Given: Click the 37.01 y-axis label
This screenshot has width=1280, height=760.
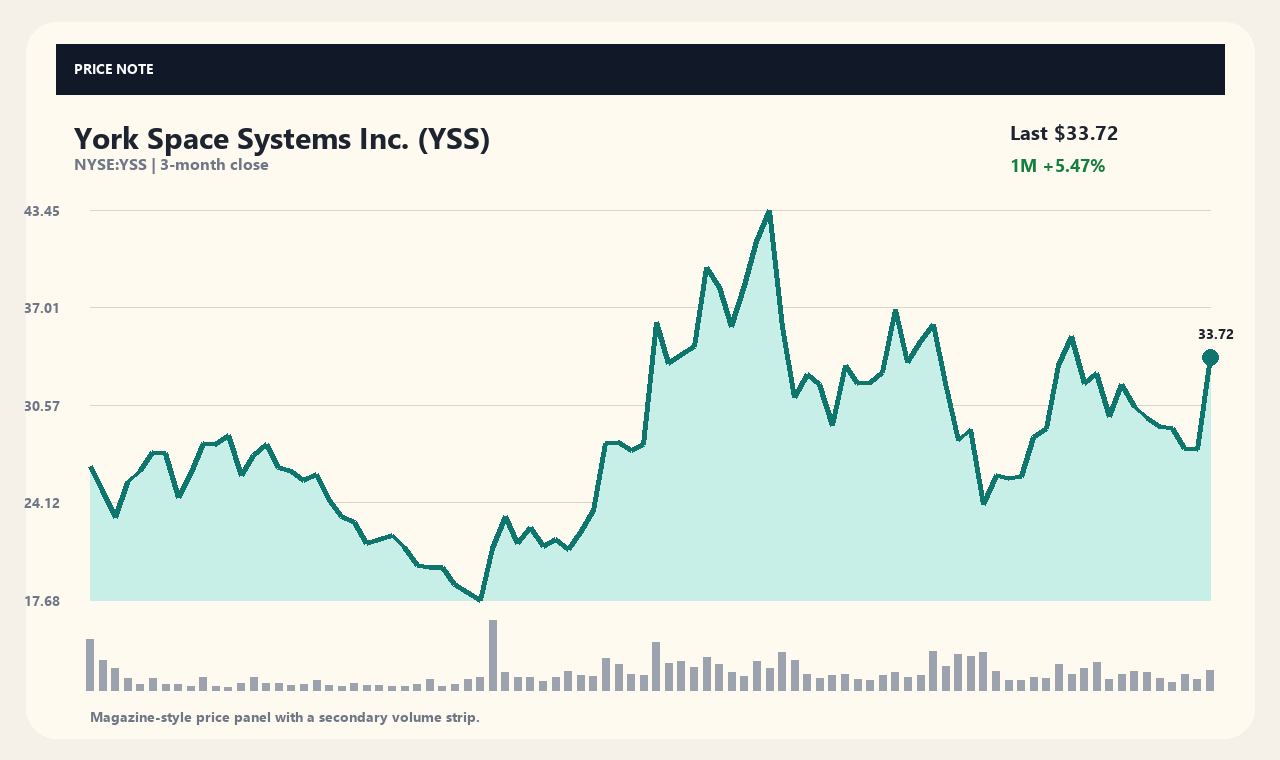Looking at the screenshot, I should 42,308.
